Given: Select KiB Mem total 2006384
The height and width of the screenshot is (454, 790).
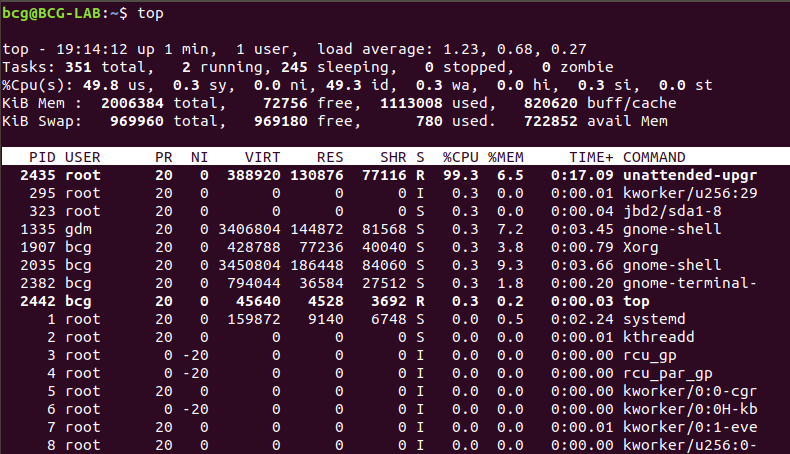Looking at the screenshot, I should (133, 103).
